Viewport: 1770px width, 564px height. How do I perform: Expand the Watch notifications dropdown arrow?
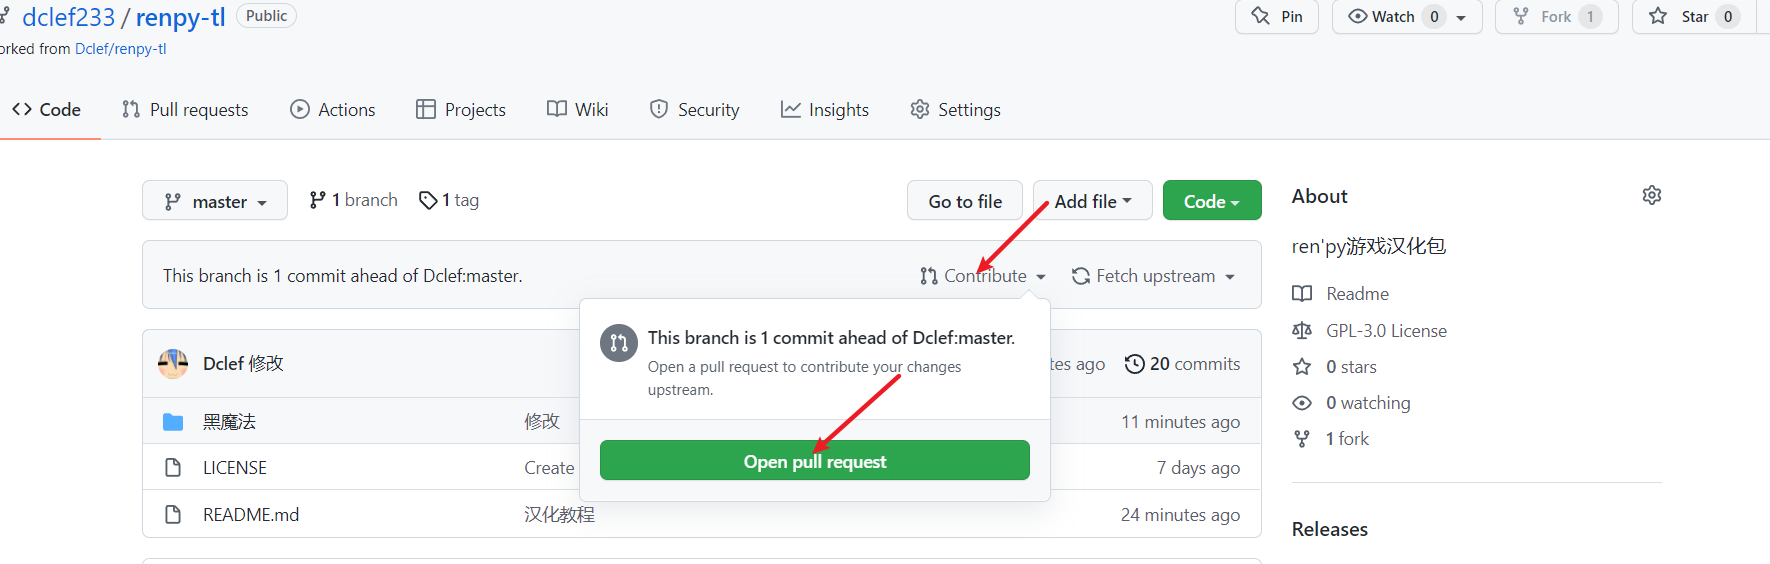tap(1461, 17)
